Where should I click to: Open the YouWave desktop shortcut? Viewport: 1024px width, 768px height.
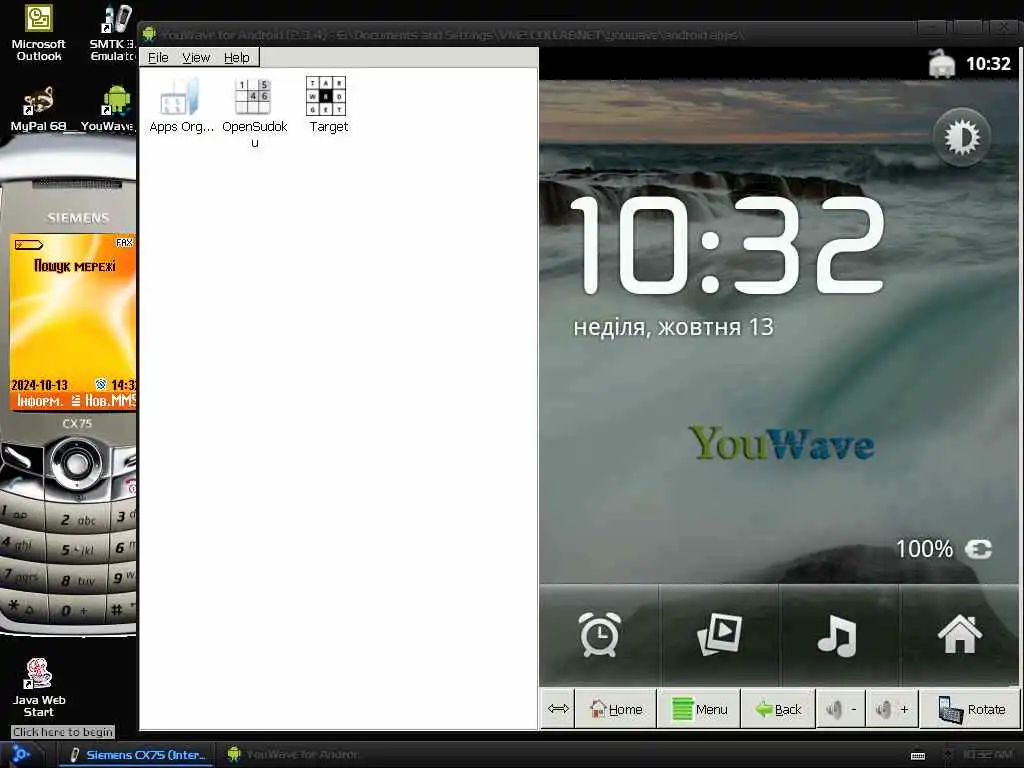tap(108, 109)
